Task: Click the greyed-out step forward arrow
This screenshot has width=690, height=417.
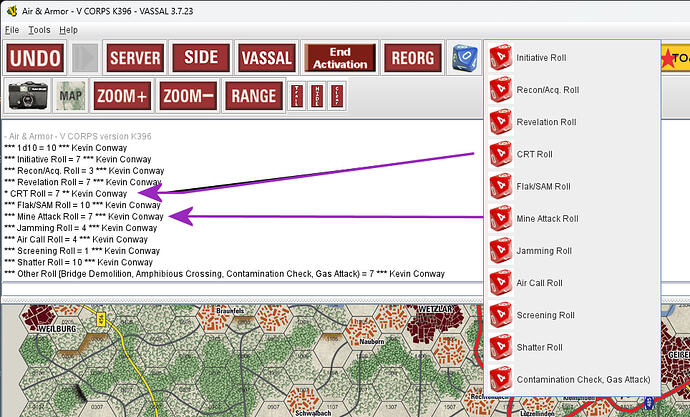Action: 85,58
